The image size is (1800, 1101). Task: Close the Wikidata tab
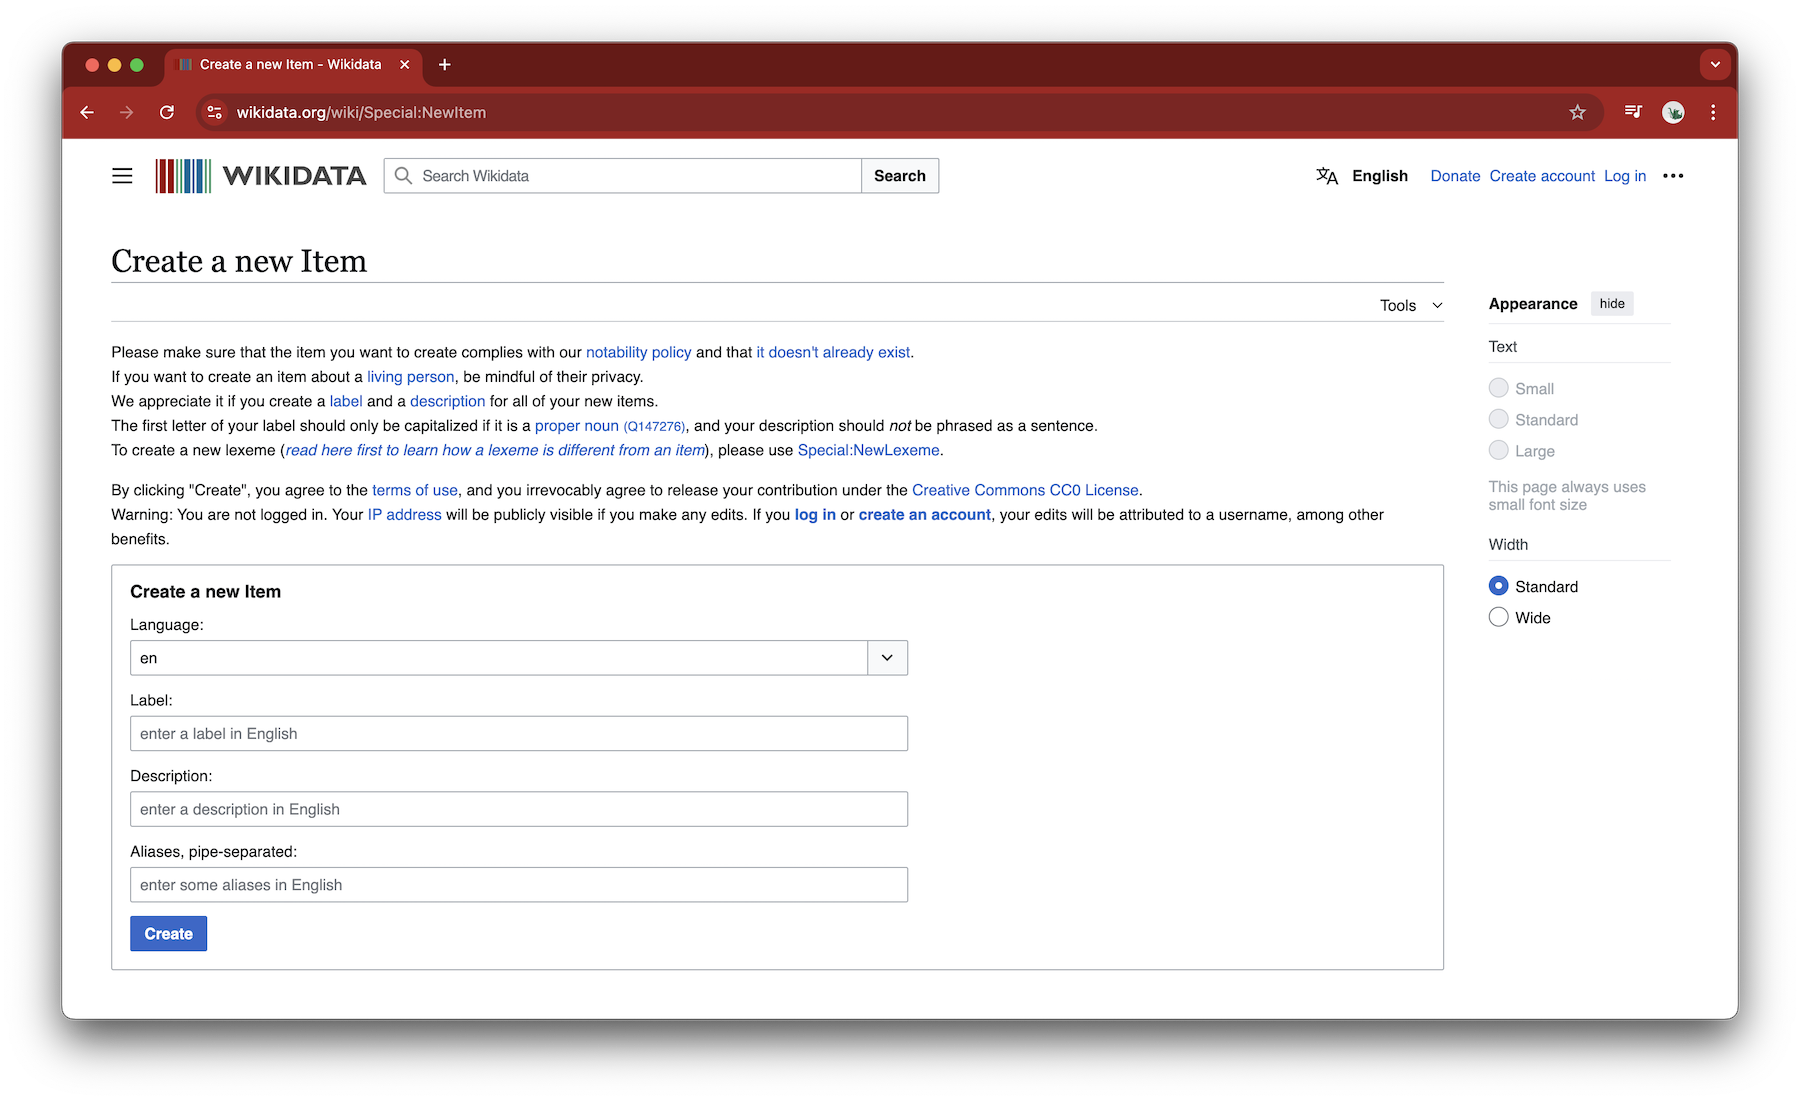[x=405, y=65]
